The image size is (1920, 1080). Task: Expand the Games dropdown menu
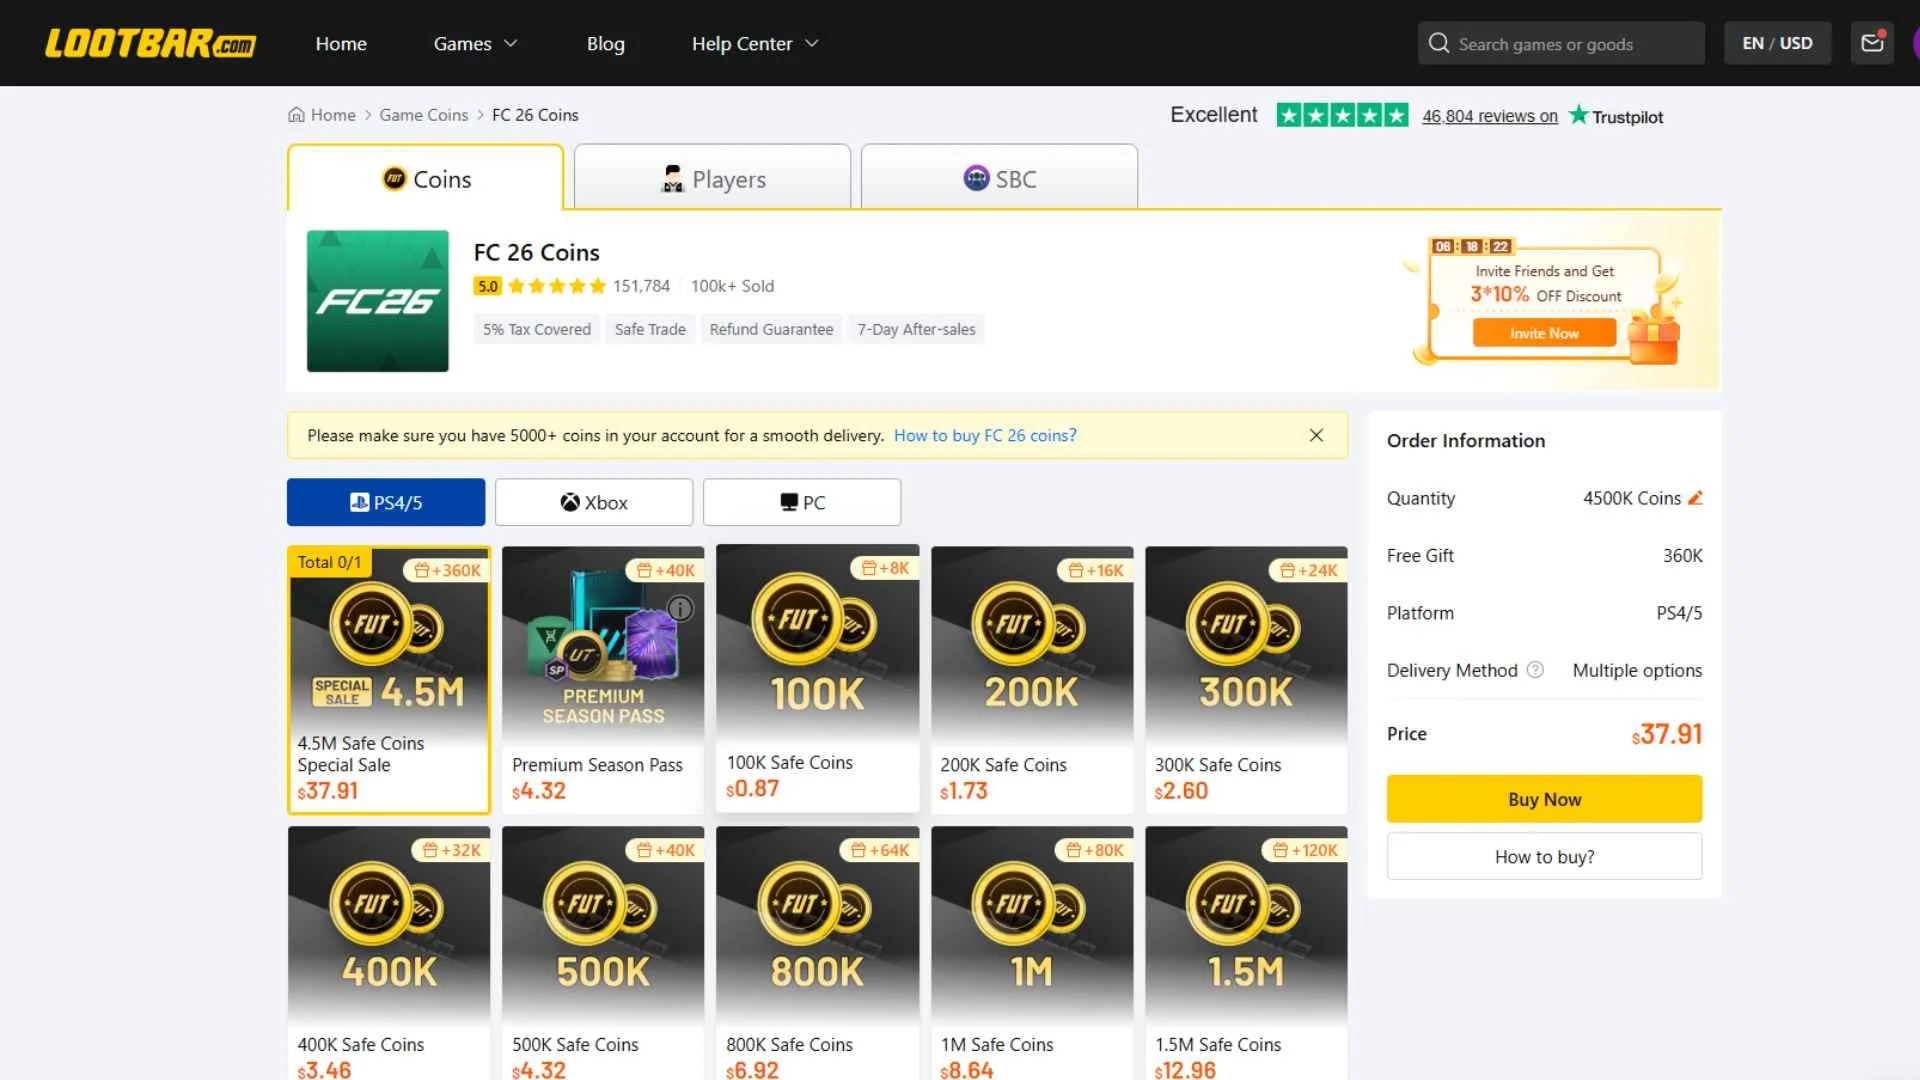point(475,43)
